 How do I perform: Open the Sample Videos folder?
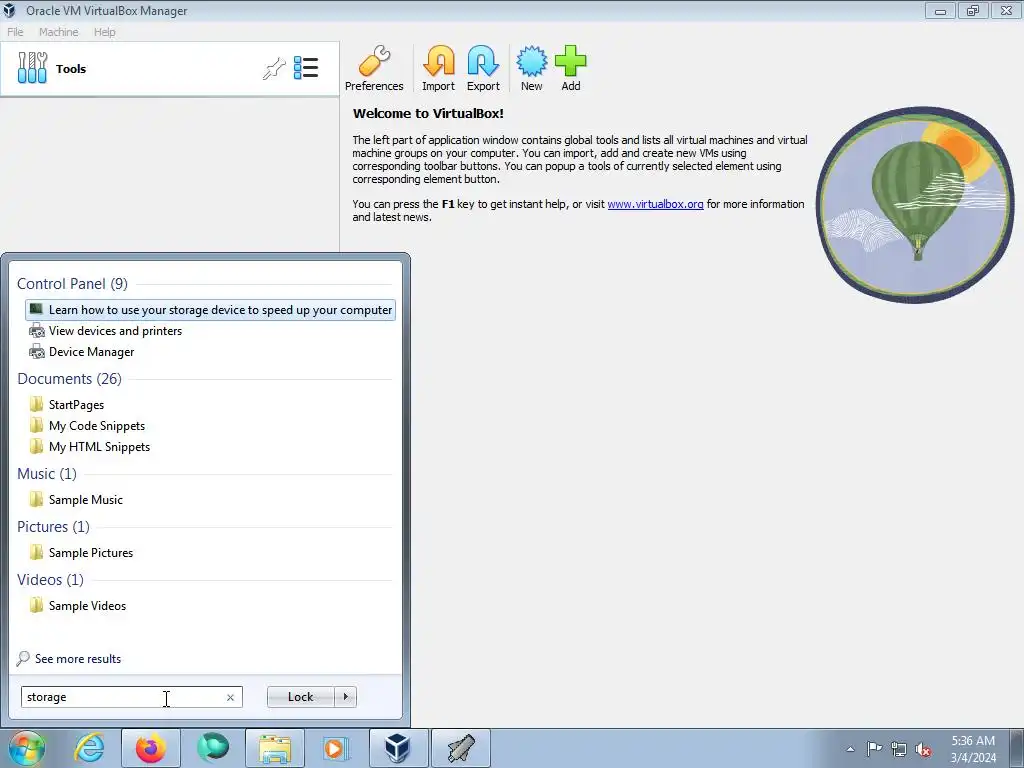(x=78, y=605)
